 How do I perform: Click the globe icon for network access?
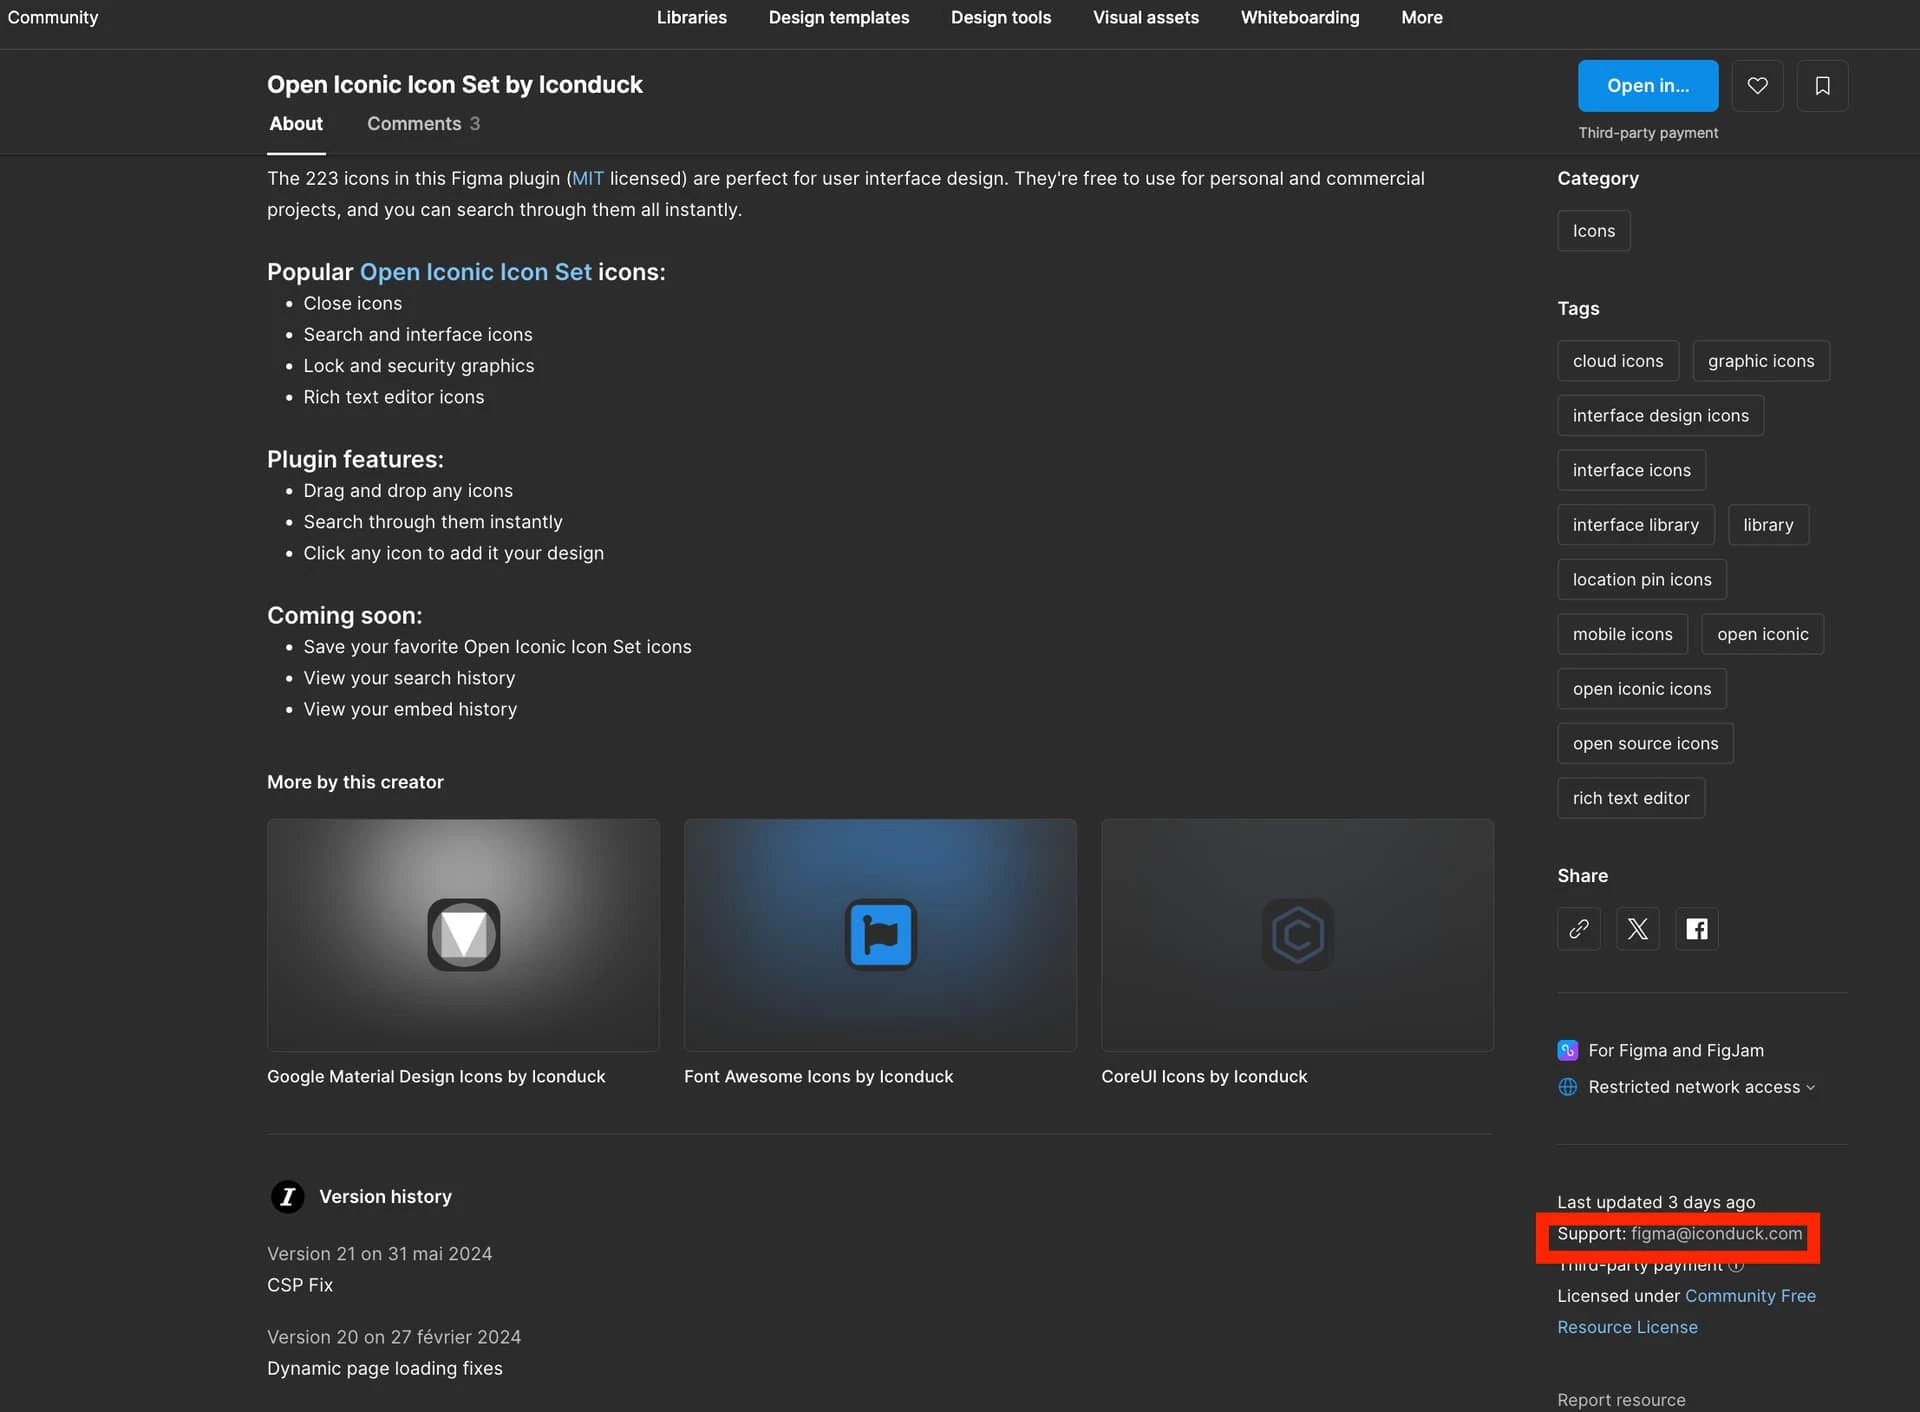(x=1568, y=1087)
